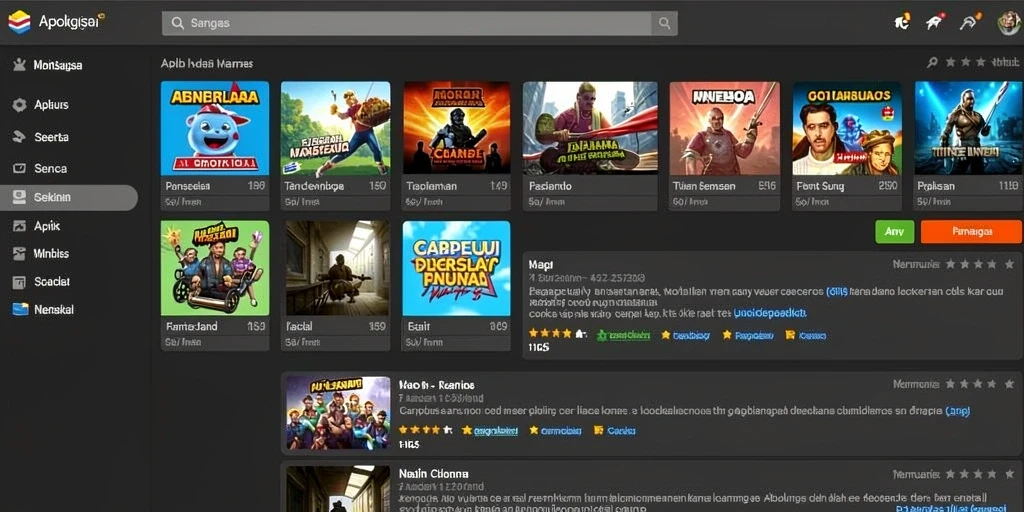Open the Scaclat sidebar icon
The image size is (1024, 512).
[20, 282]
